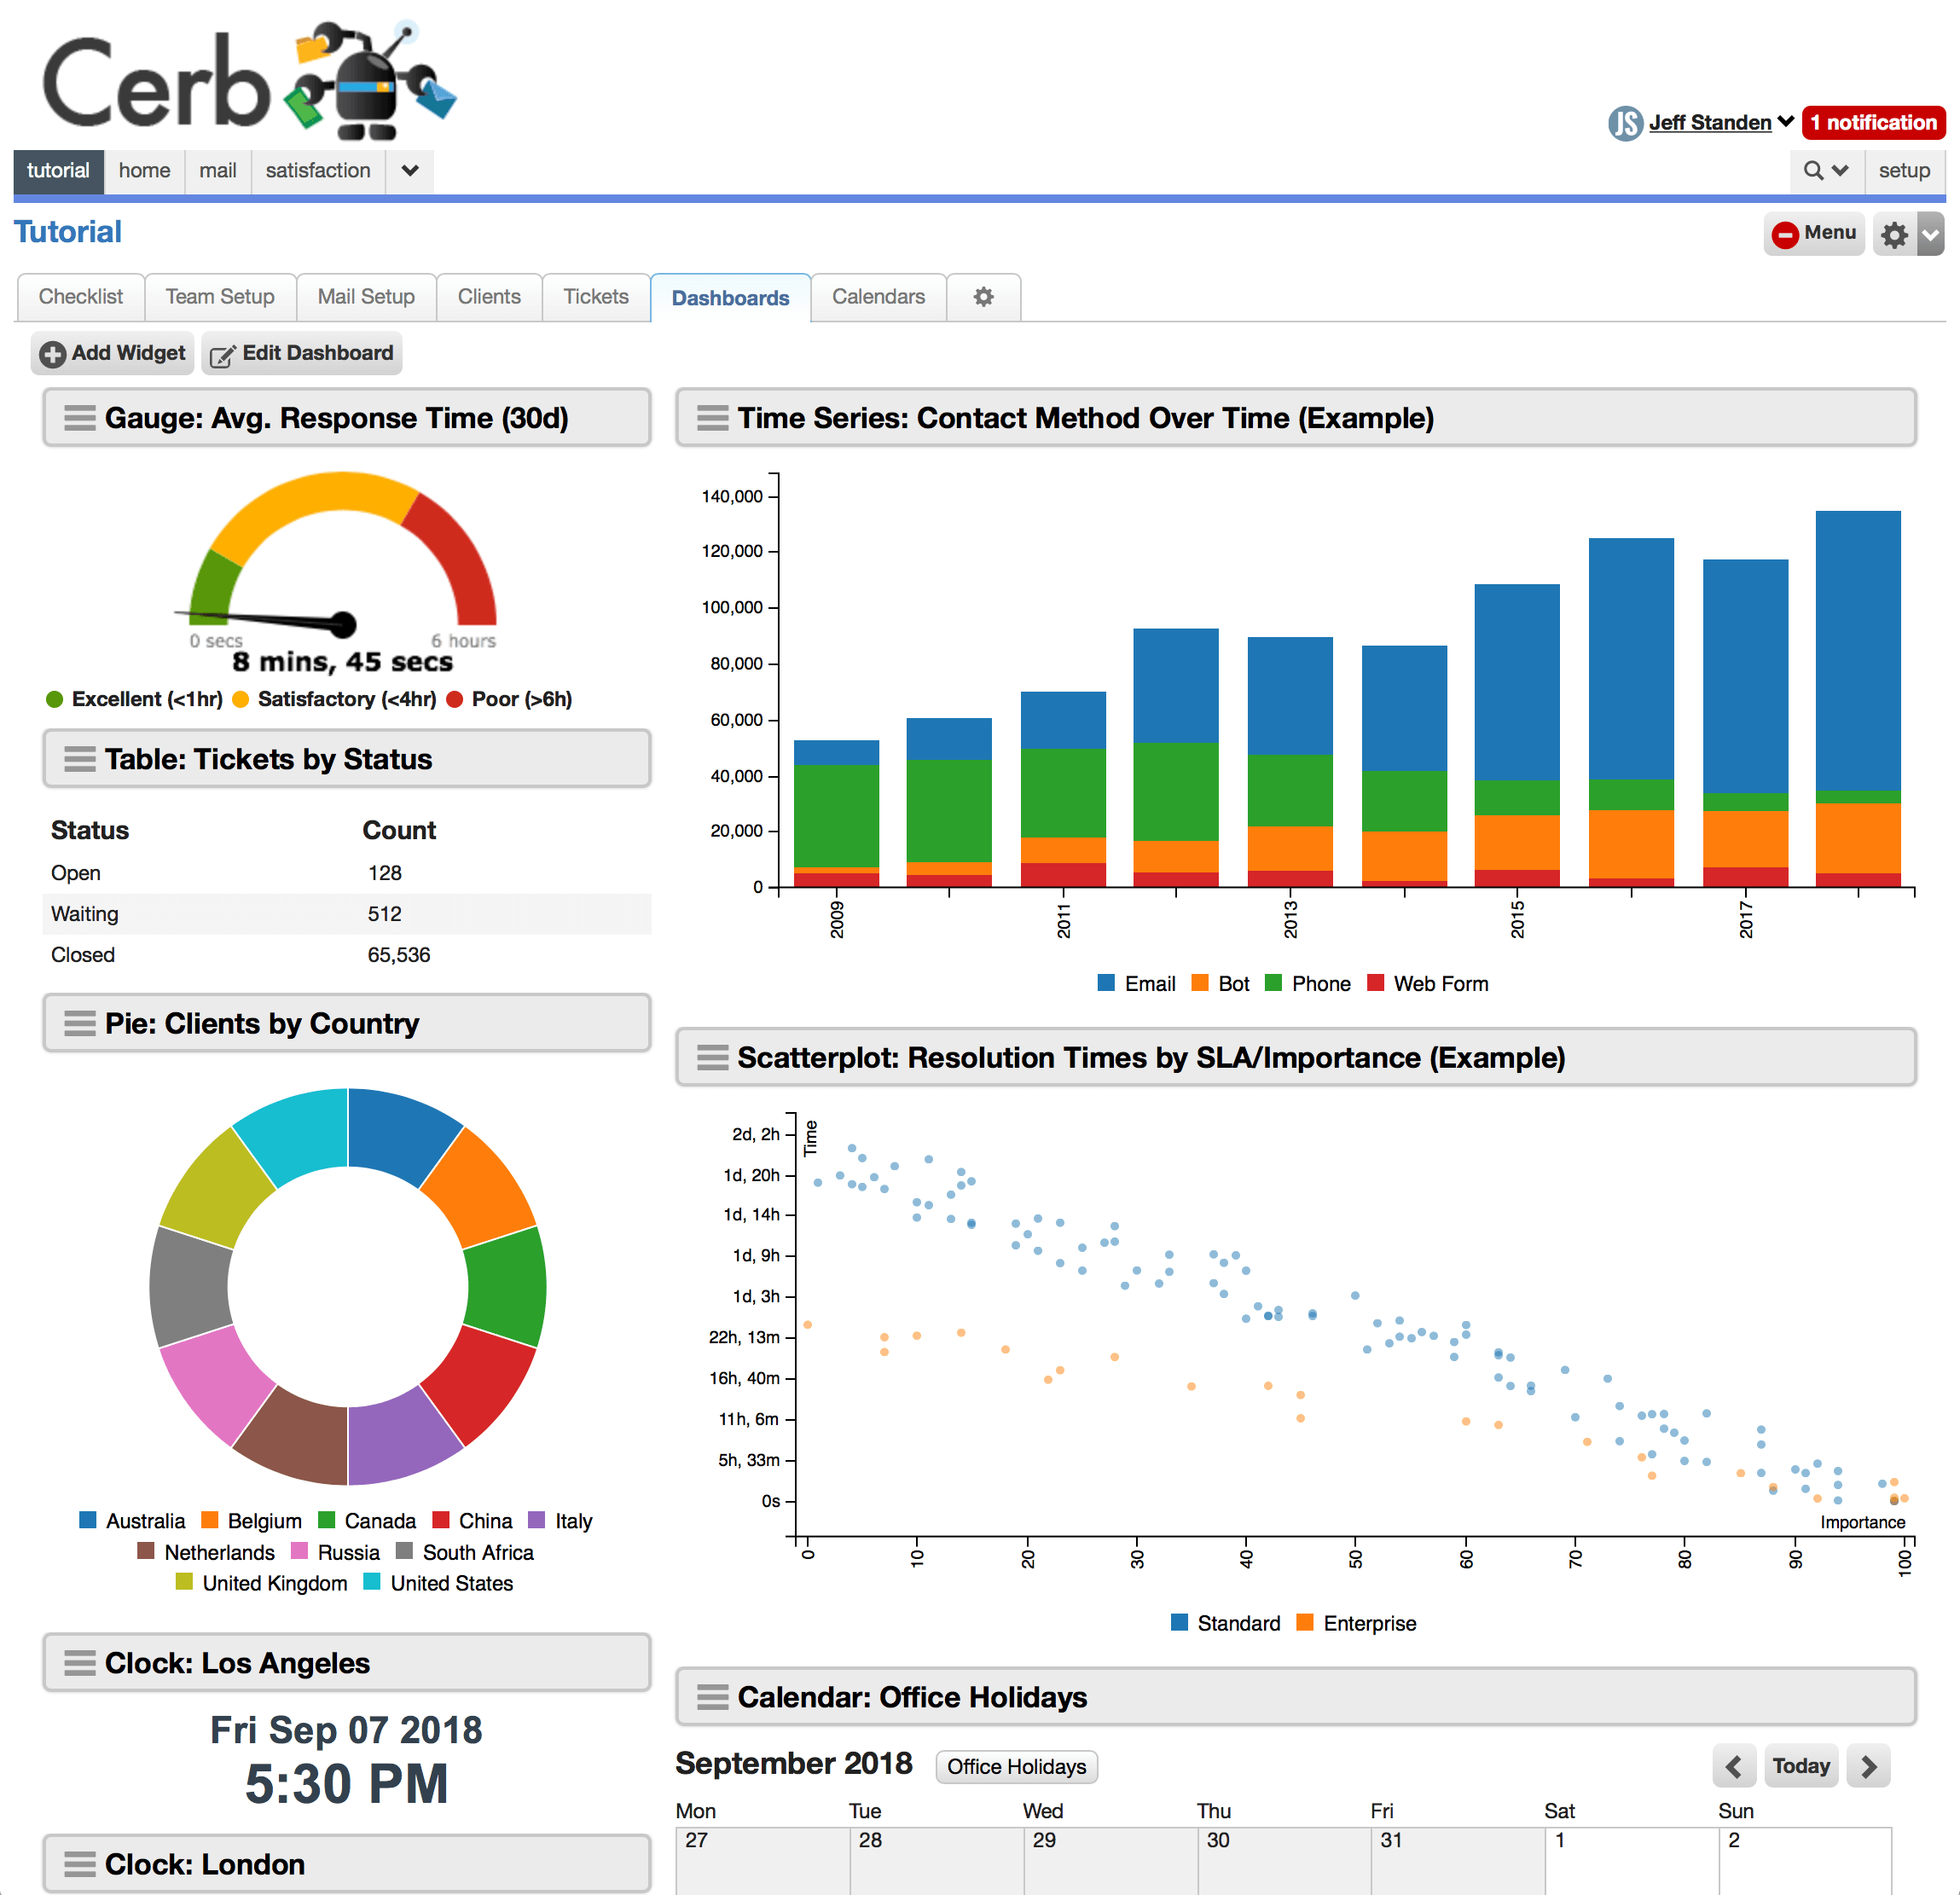Open the mail navigation item

[218, 171]
